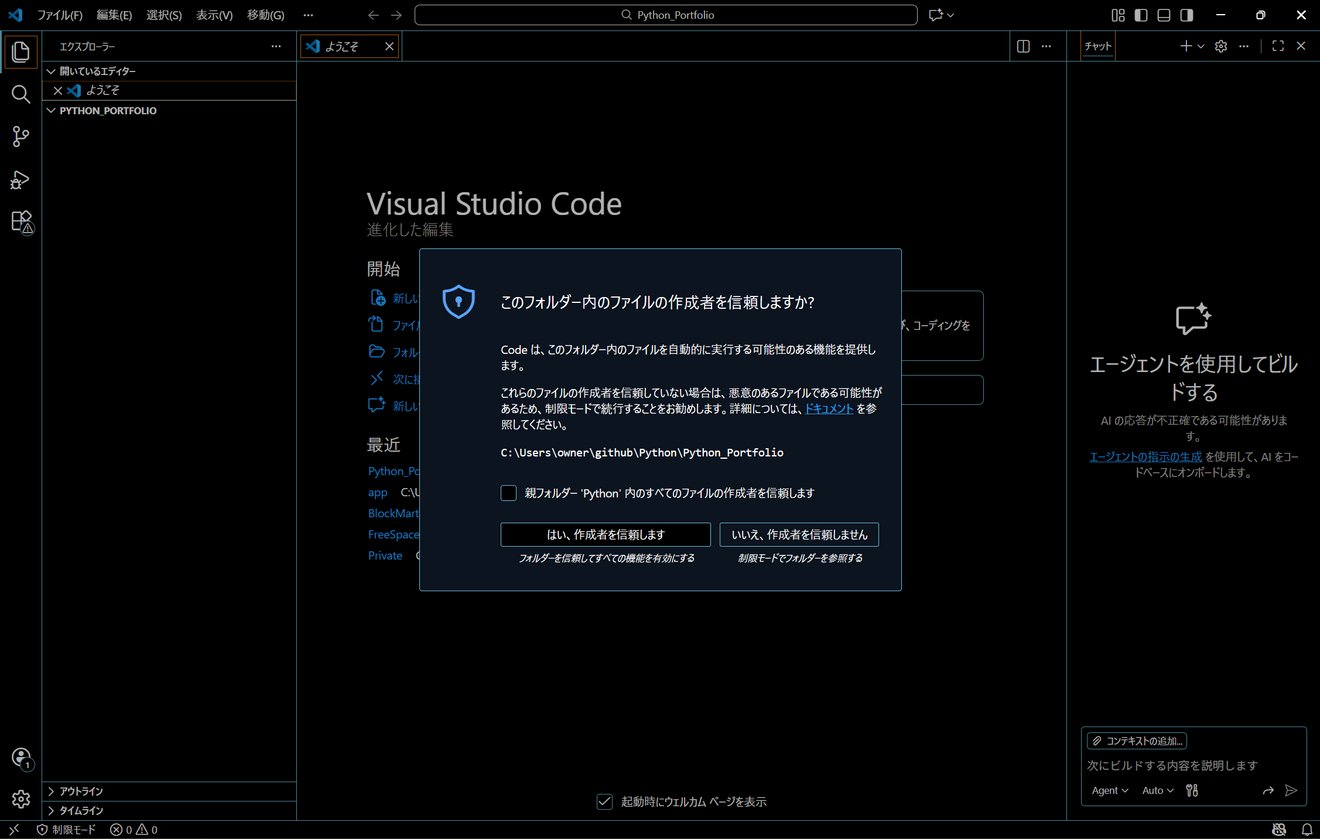
Task: Focus the chat prompt input field
Action: pos(1194,765)
